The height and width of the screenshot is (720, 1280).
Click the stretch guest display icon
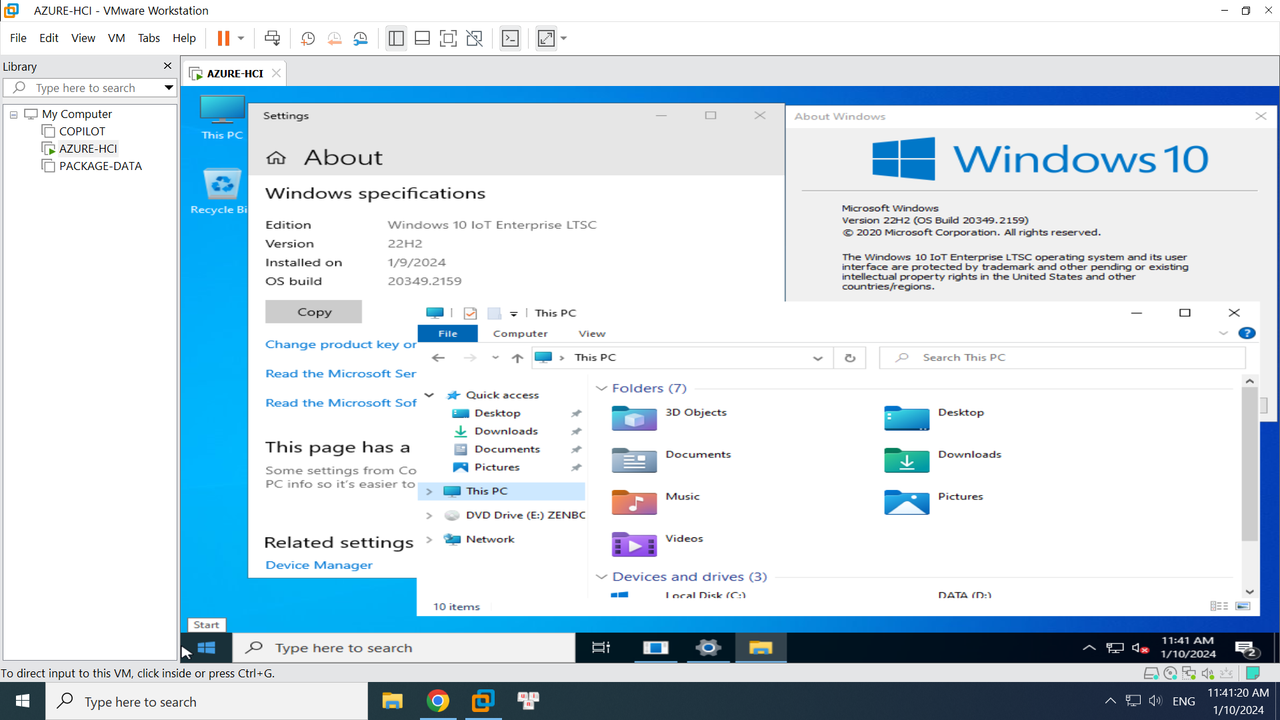point(546,38)
